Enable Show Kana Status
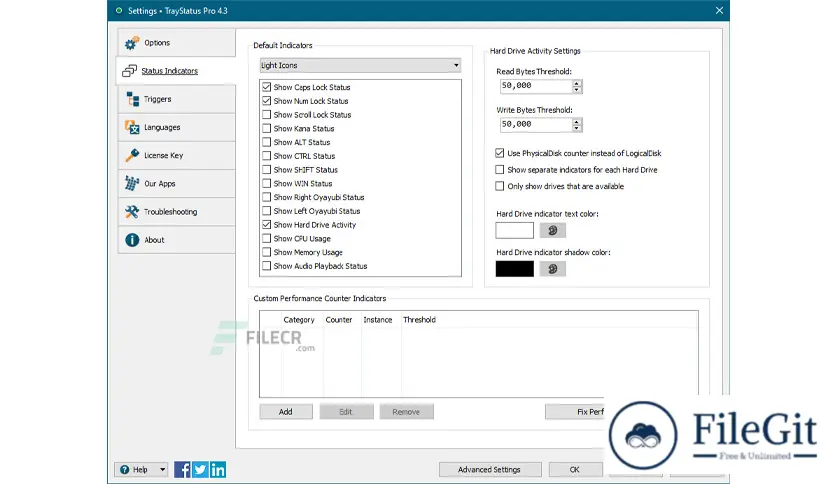 [267, 128]
